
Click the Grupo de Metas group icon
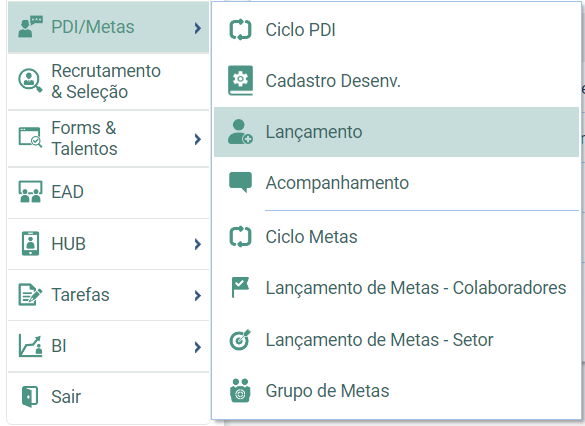pyautogui.click(x=240, y=391)
